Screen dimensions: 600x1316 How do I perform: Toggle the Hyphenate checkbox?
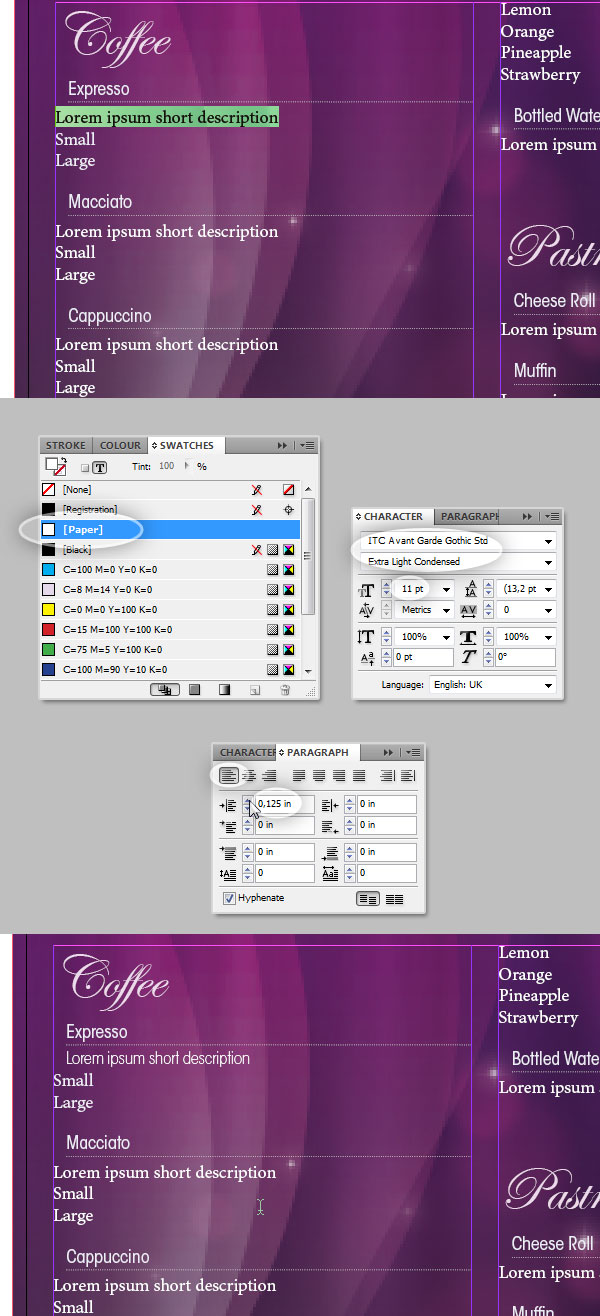tap(230, 898)
